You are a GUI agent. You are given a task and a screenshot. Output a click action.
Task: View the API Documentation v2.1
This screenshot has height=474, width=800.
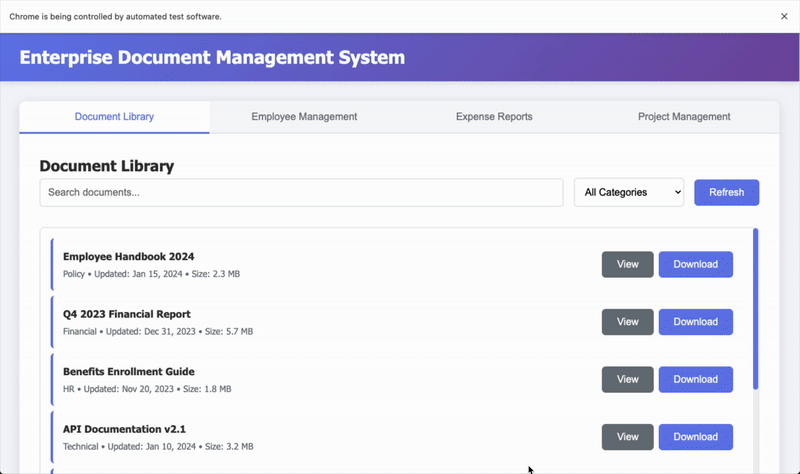tap(627, 437)
